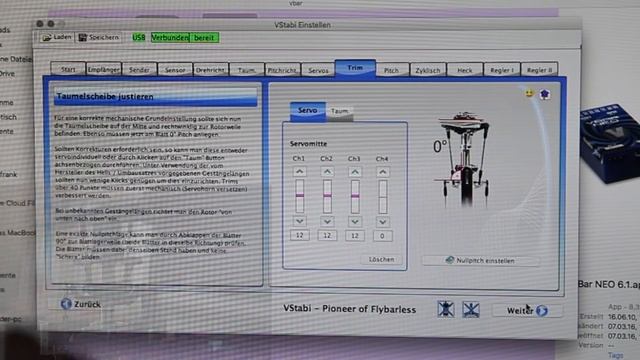Click the green USB status indicator
Viewport: 640px width, 360px height.
tap(139, 38)
